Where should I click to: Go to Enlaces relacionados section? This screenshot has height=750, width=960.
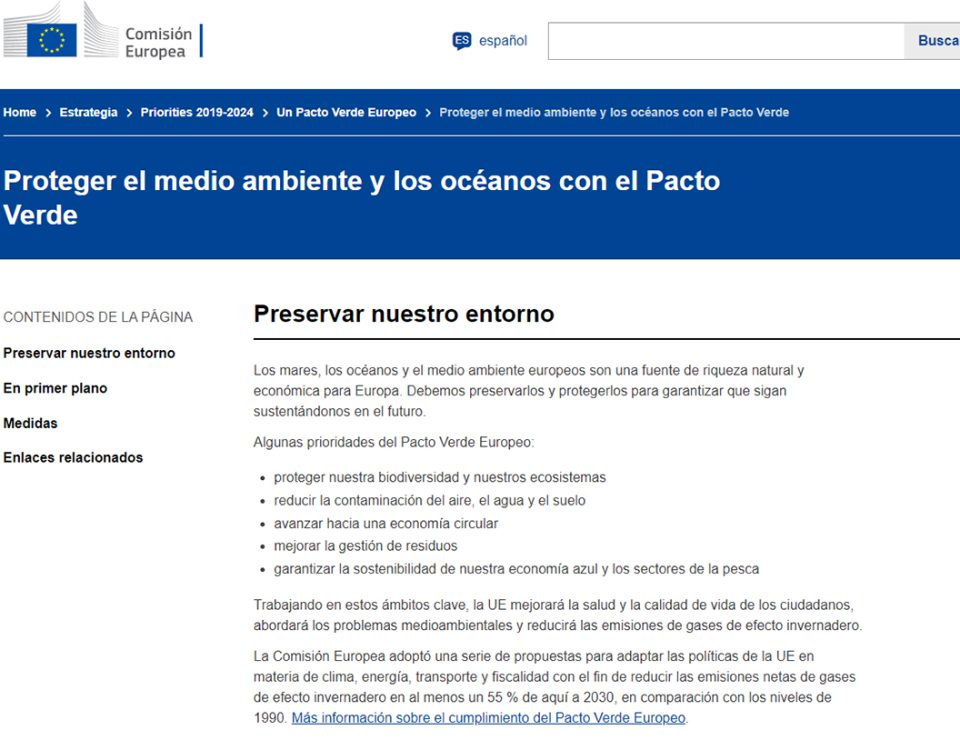point(73,457)
